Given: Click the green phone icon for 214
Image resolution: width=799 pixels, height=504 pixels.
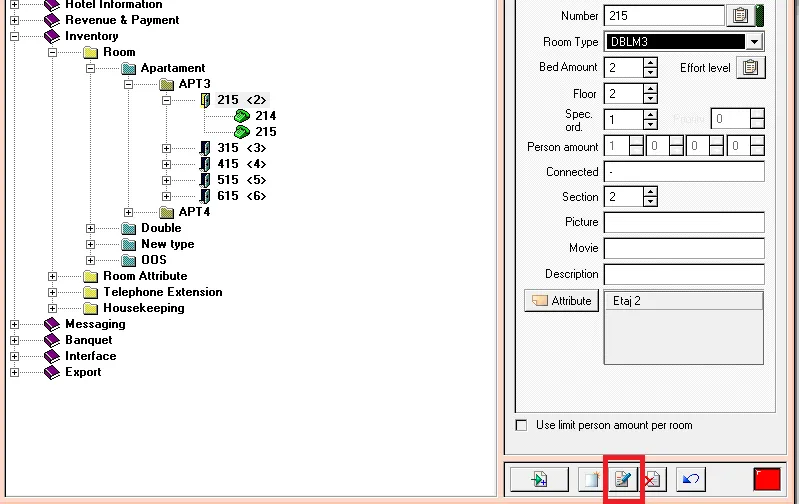Looking at the screenshot, I should pos(242,116).
